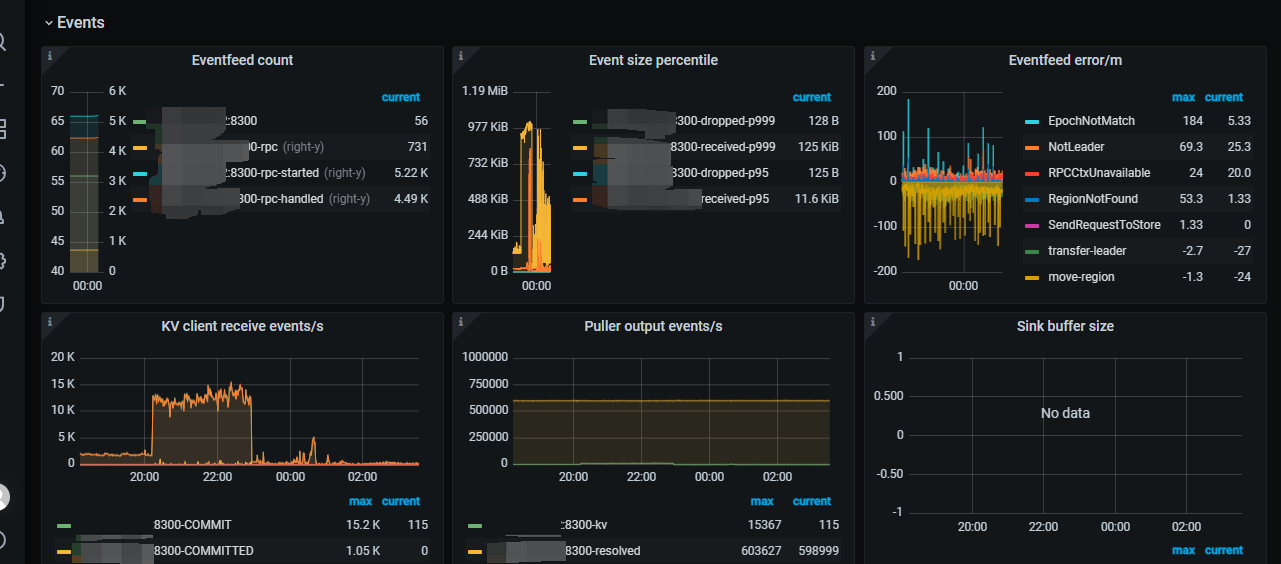The width and height of the screenshot is (1281, 564).
Task: Open the Puller output events/s panel menu
Action: (653, 326)
